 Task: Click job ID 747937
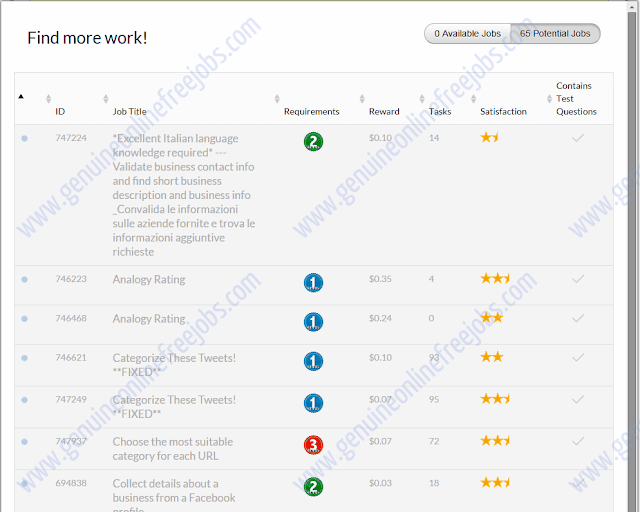pos(71,441)
